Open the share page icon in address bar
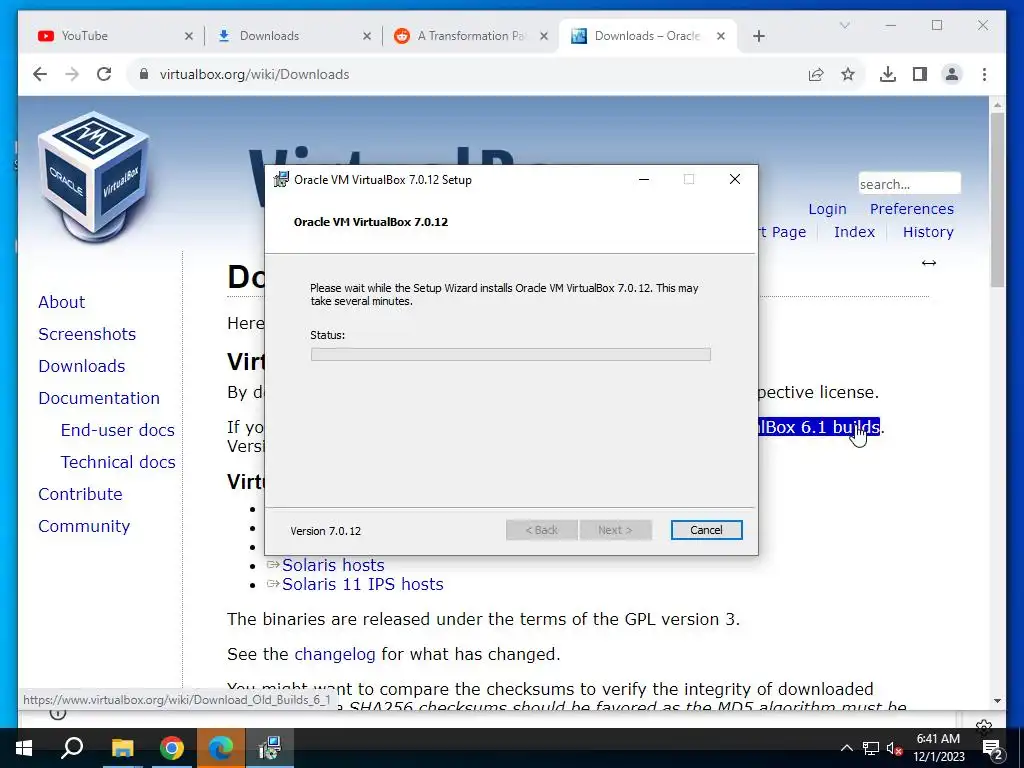 [816, 74]
